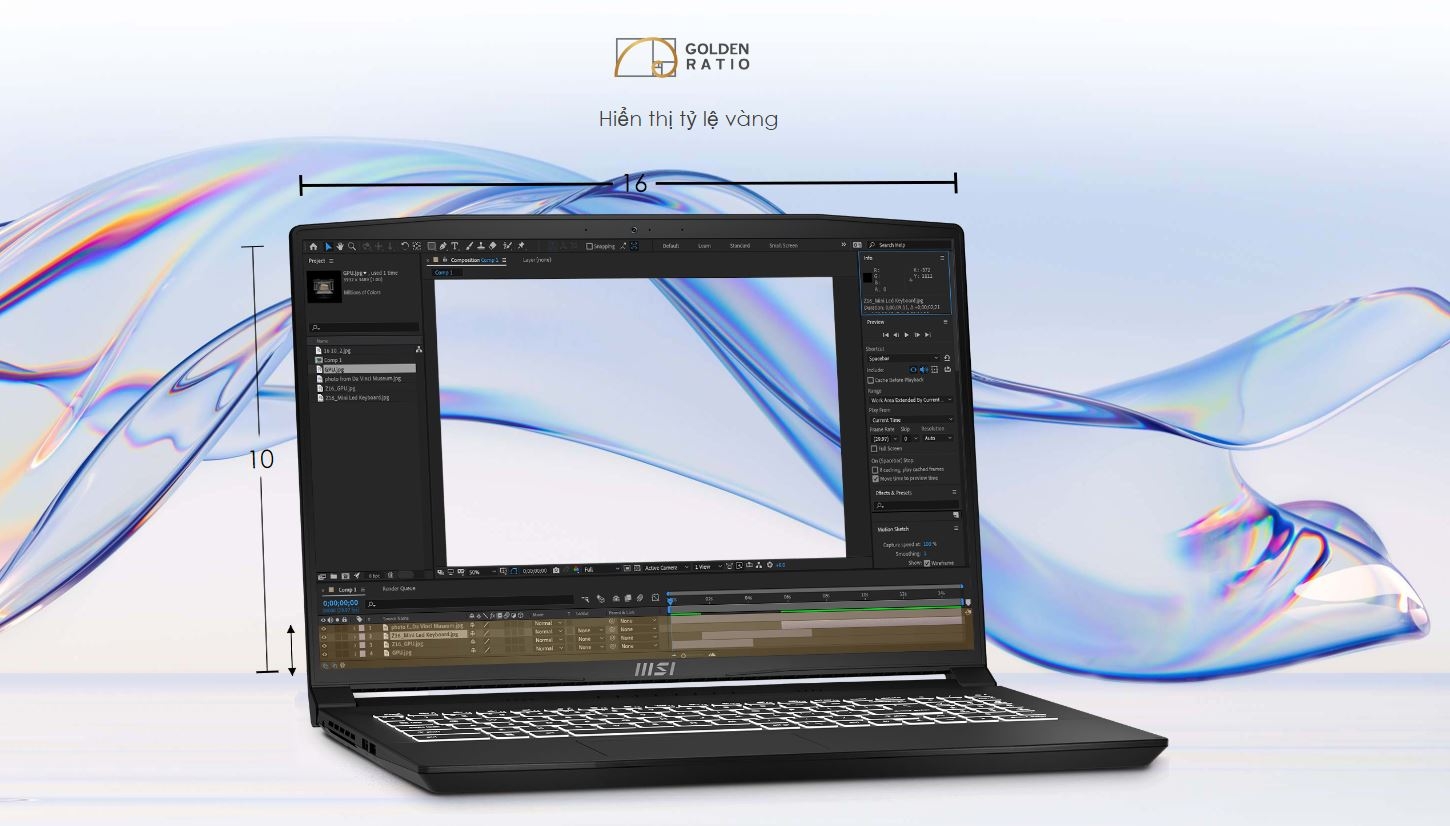Uncheck Move time to preview time
The width and height of the screenshot is (1450, 826).
pyautogui.click(x=875, y=479)
